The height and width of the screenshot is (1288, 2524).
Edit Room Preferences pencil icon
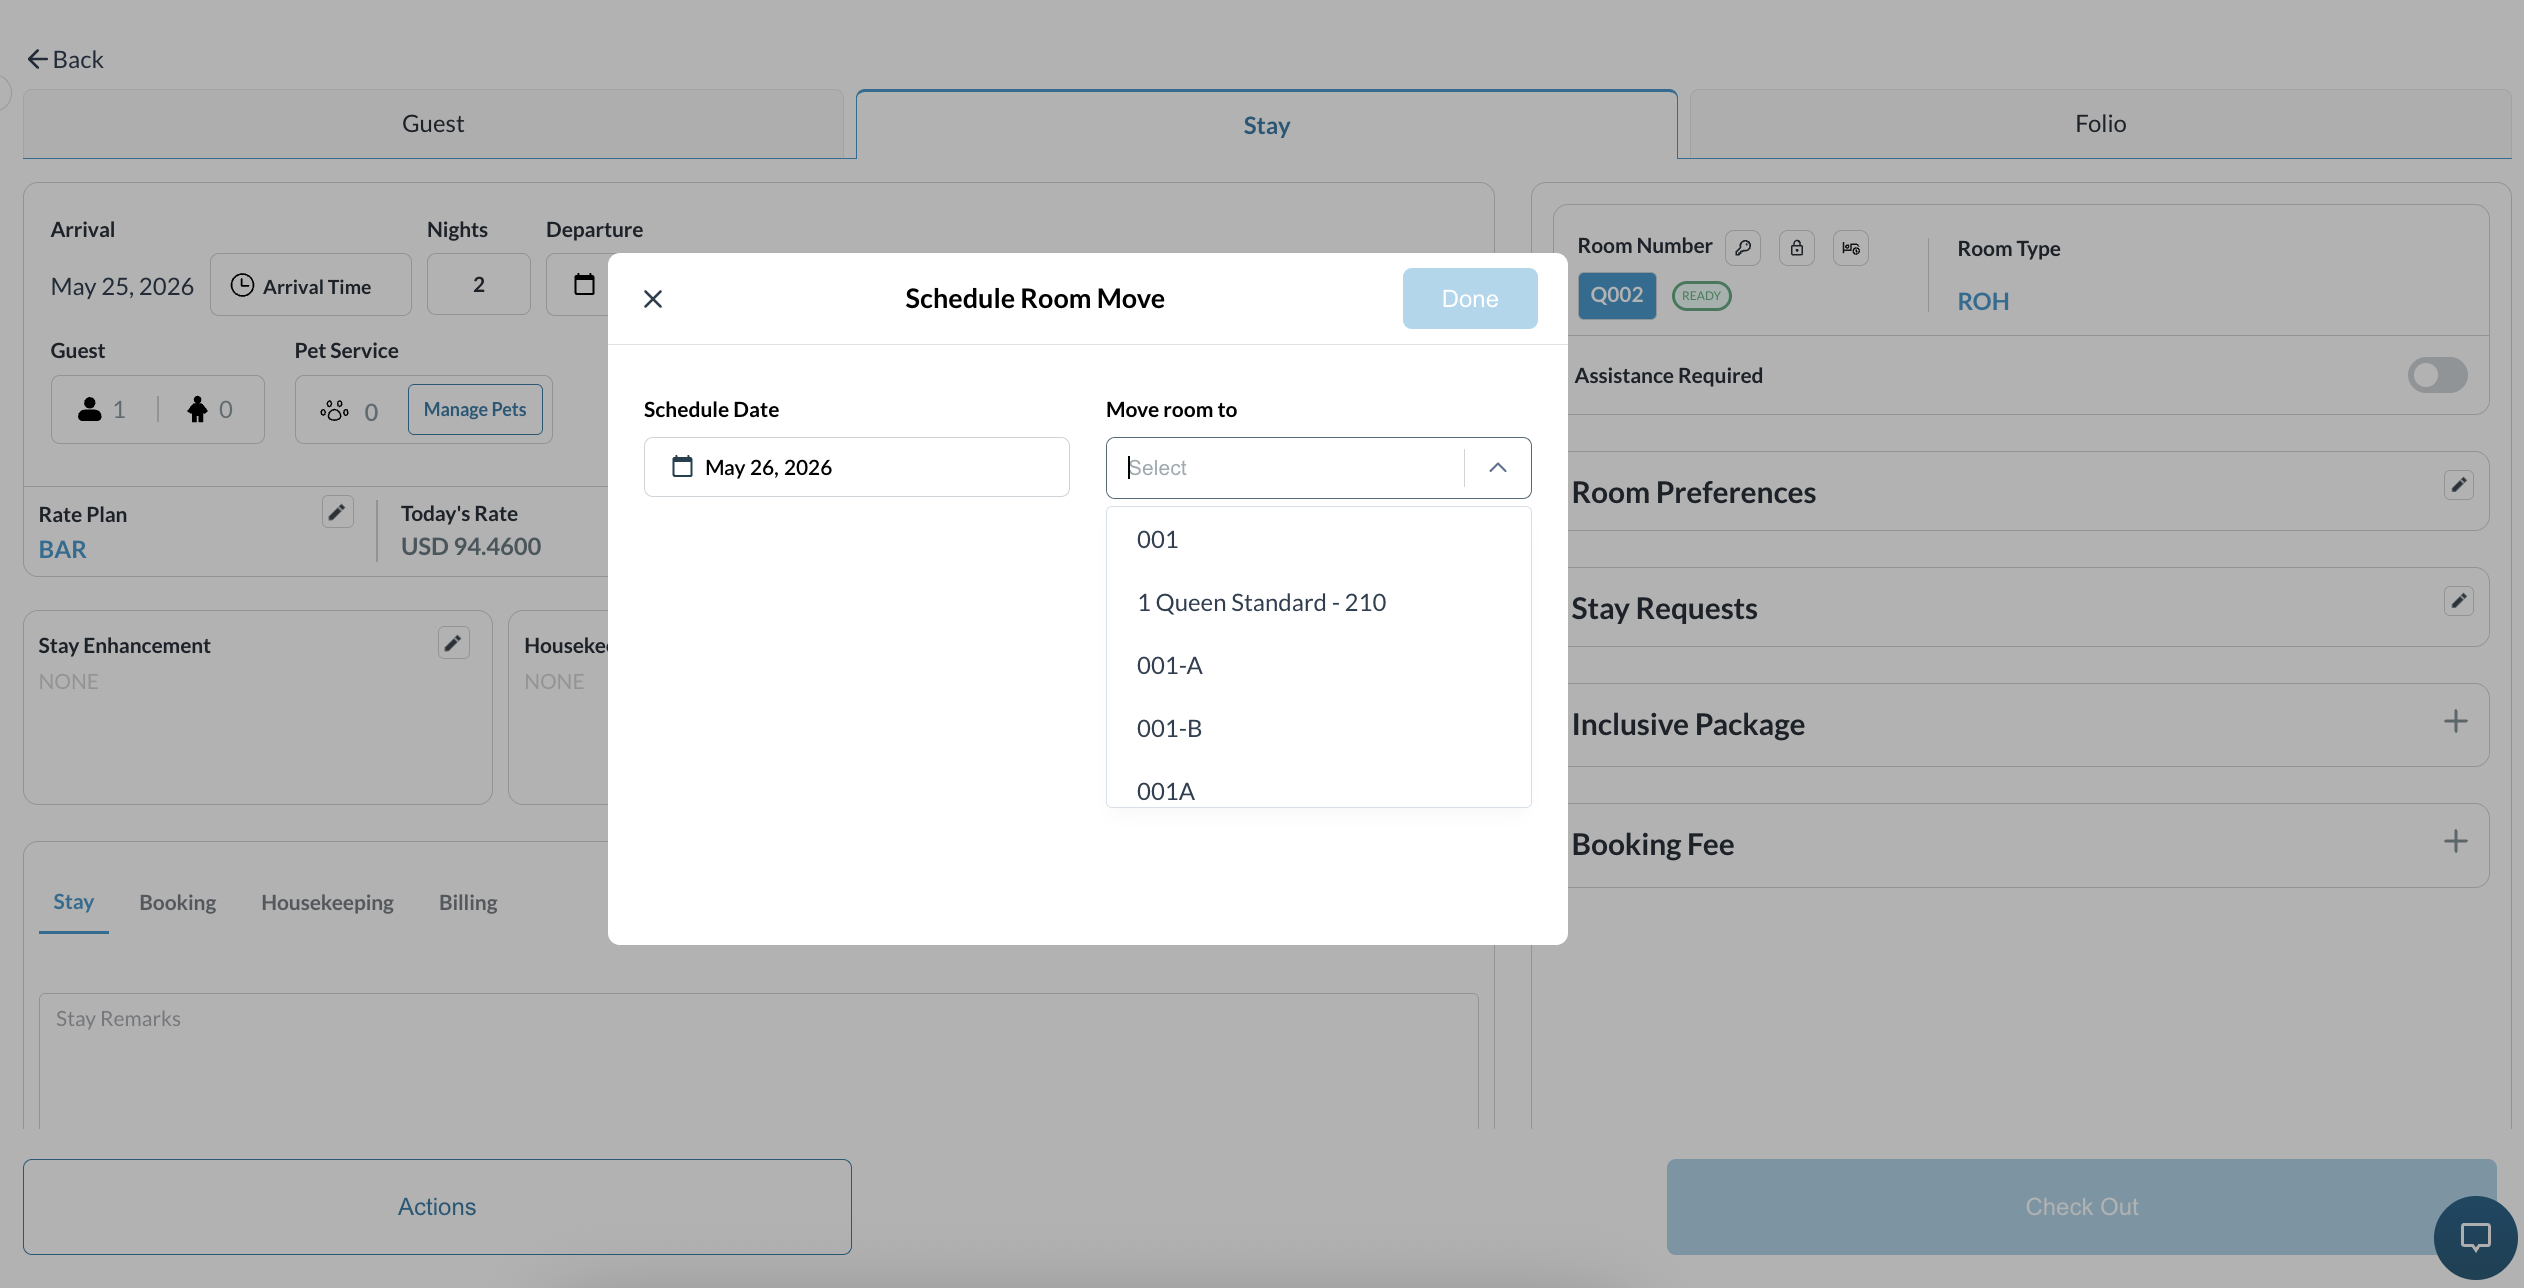[2459, 485]
